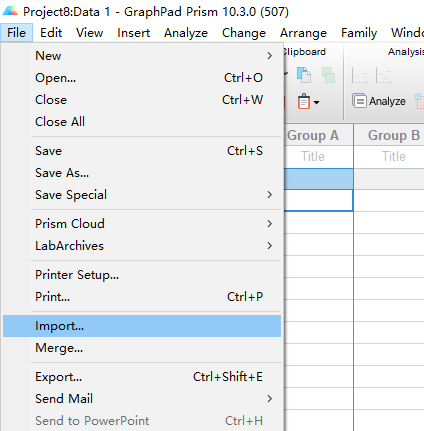The image size is (424, 431).
Task: Click the Paste clipboard icon
Action: point(304,101)
